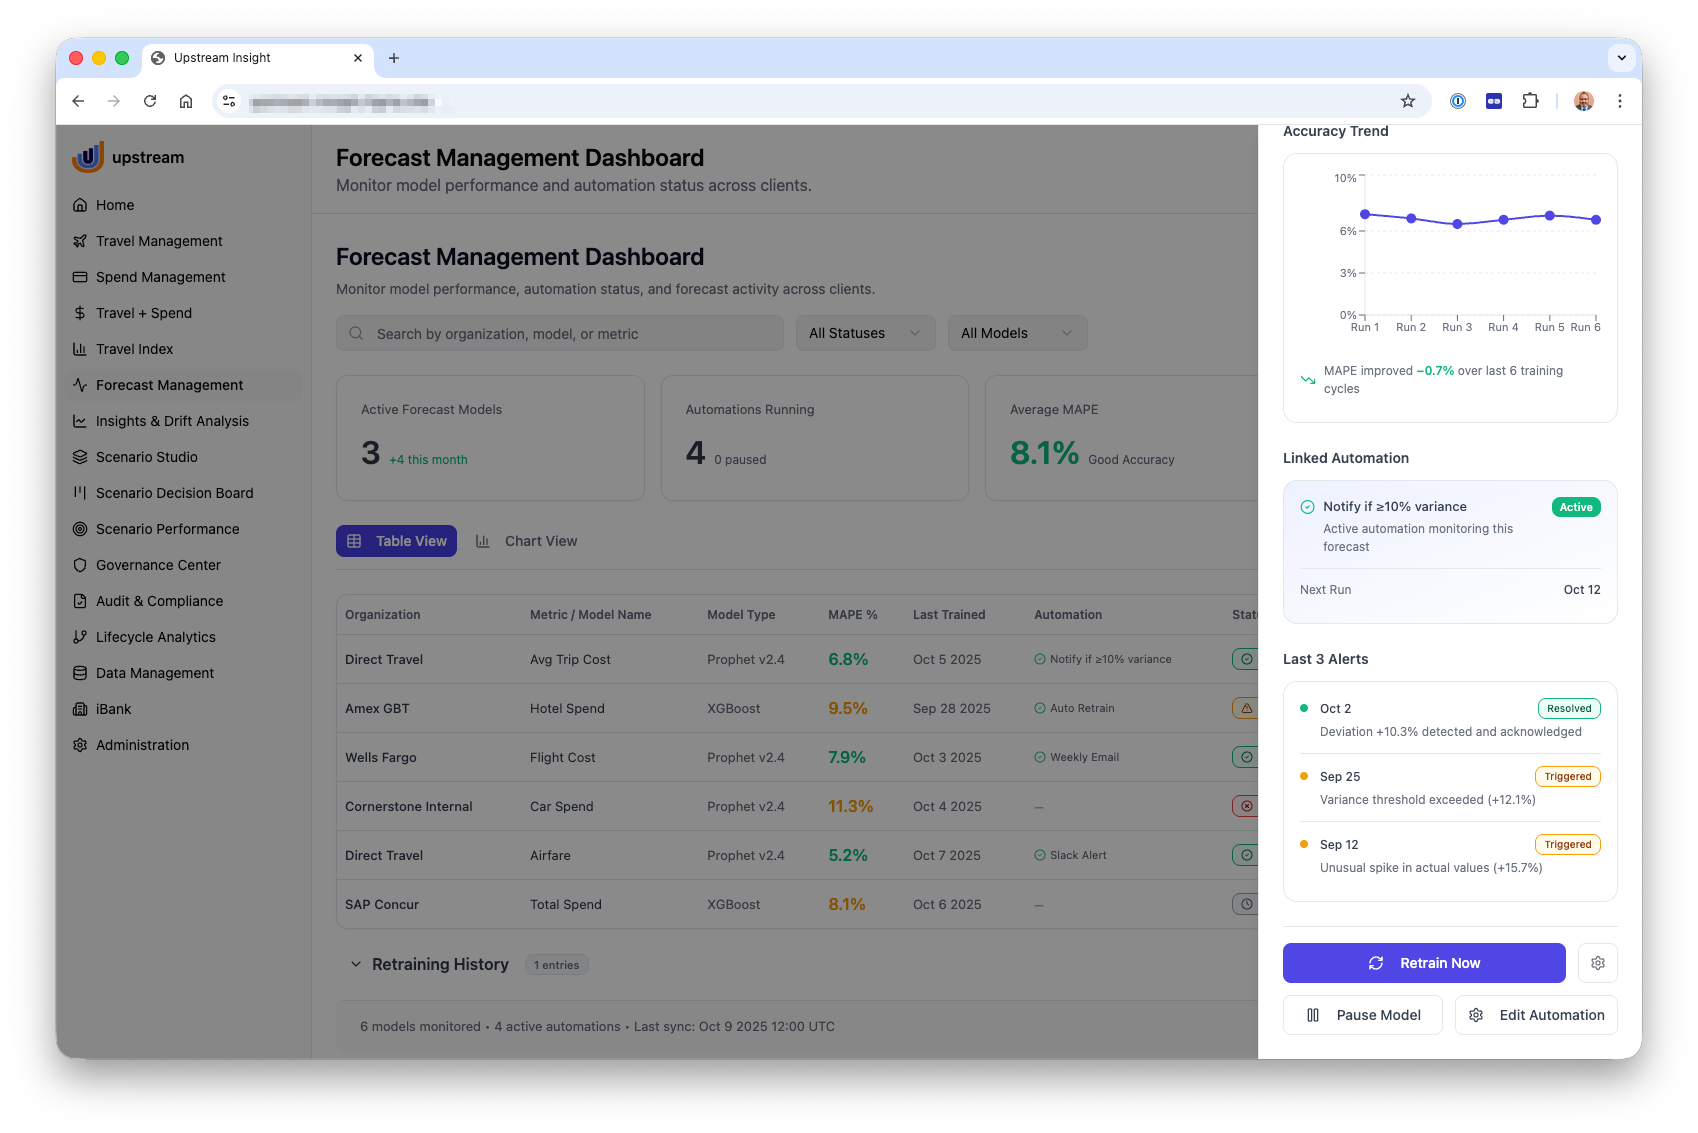Viewport: 1698px width, 1133px height.
Task: Click the Edit Automation button
Action: tap(1535, 1015)
